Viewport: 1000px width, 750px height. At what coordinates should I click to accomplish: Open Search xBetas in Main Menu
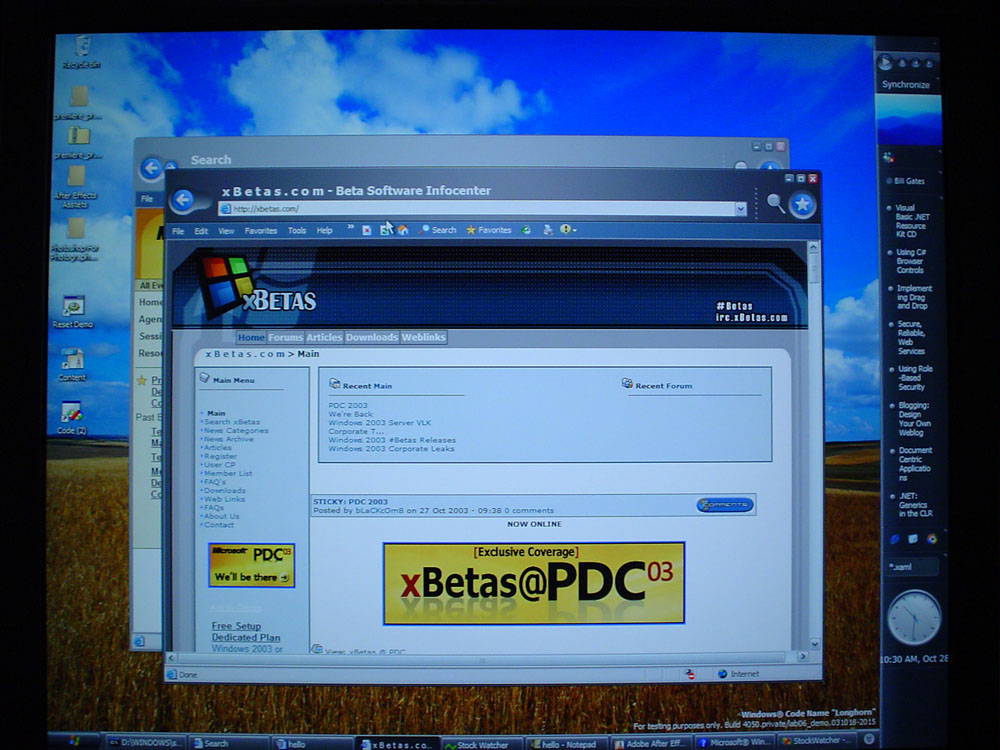click(232, 422)
